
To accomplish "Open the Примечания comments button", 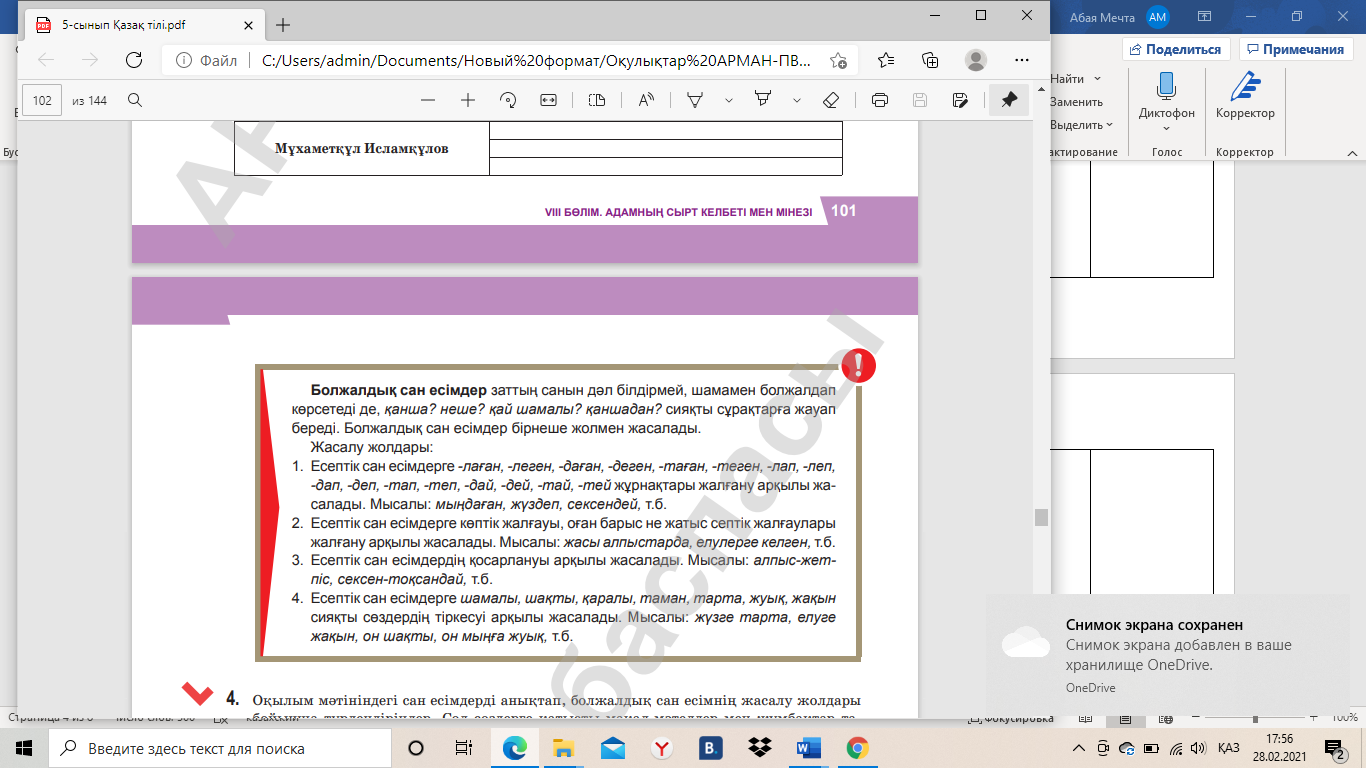I will tap(1295, 49).
